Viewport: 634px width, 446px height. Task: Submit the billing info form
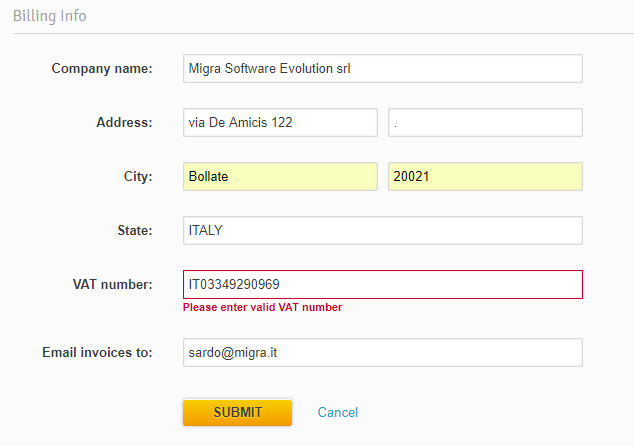click(x=237, y=412)
